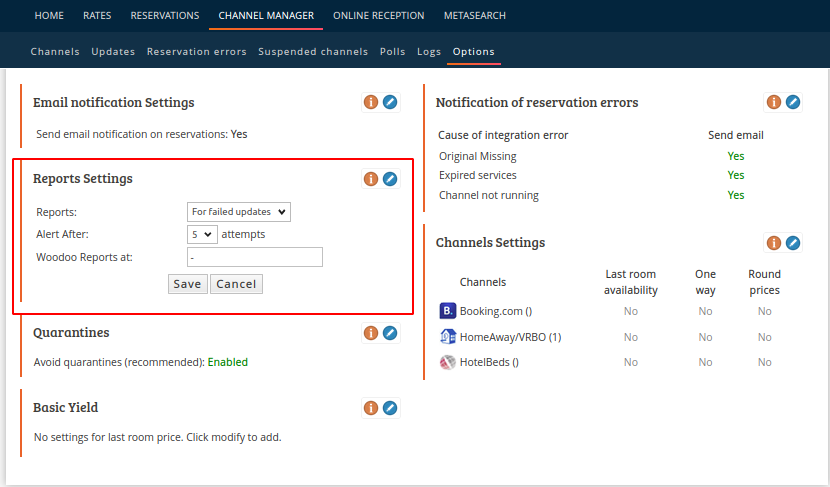Save the Reports Settings
Image resolution: width=830 pixels, height=487 pixels.
(x=187, y=284)
